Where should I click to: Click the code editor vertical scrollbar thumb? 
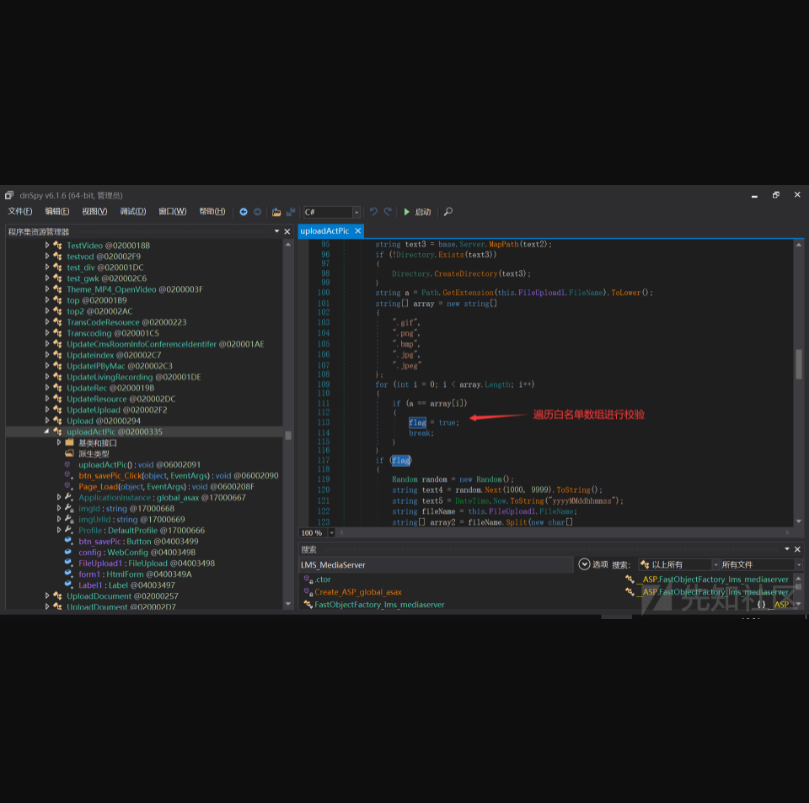coord(797,364)
